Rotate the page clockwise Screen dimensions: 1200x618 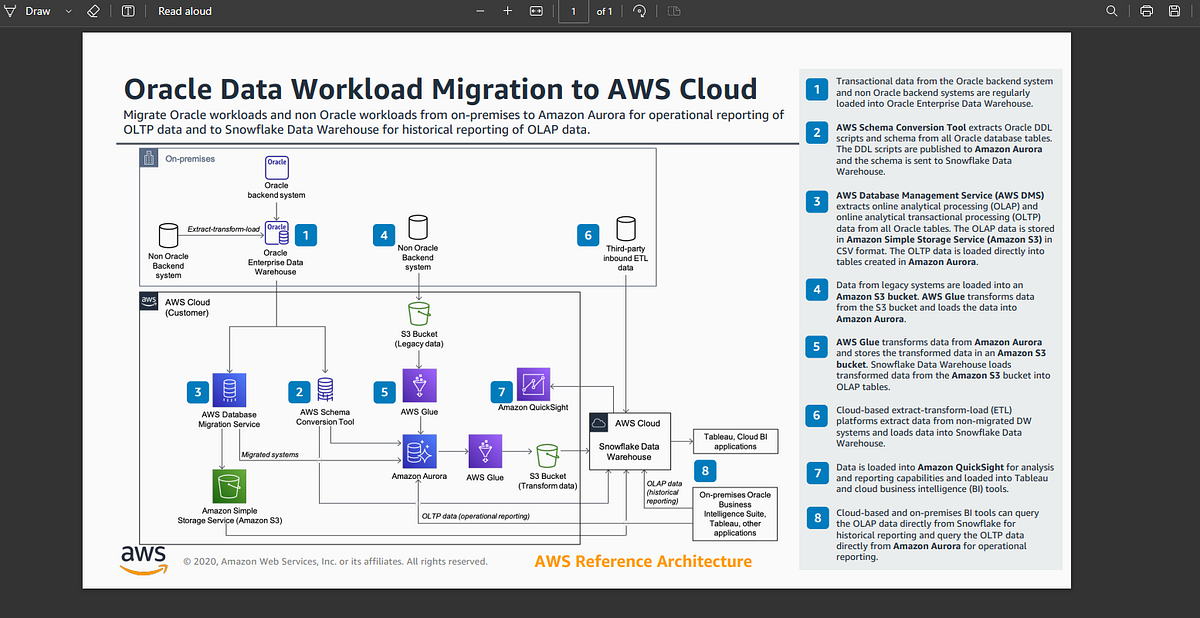point(638,11)
